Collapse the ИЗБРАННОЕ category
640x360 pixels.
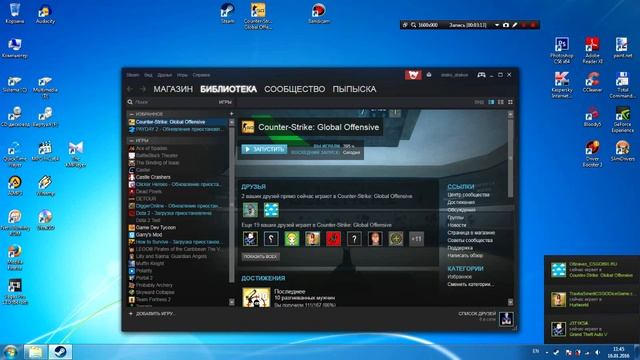click(x=131, y=114)
